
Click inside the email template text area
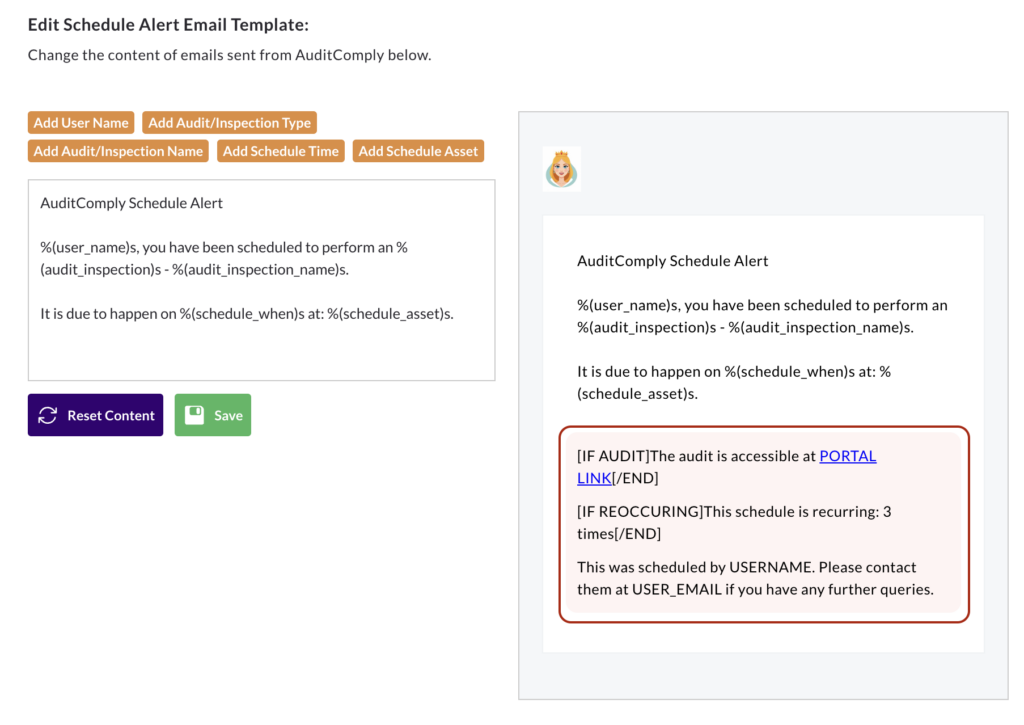tap(261, 280)
